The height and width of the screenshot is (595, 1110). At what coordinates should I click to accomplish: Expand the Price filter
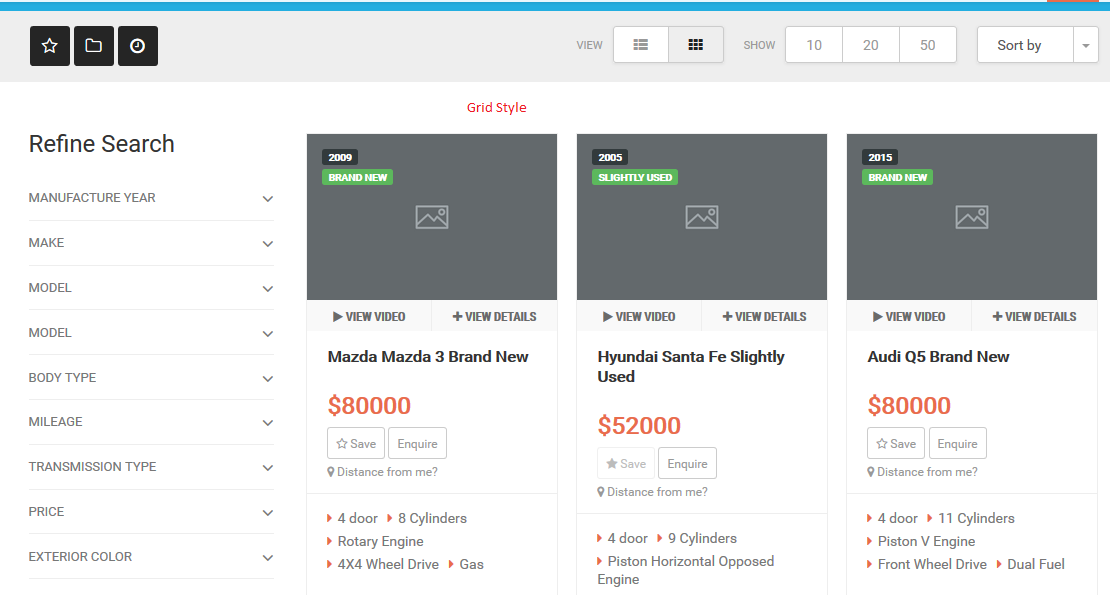pos(151,512)
